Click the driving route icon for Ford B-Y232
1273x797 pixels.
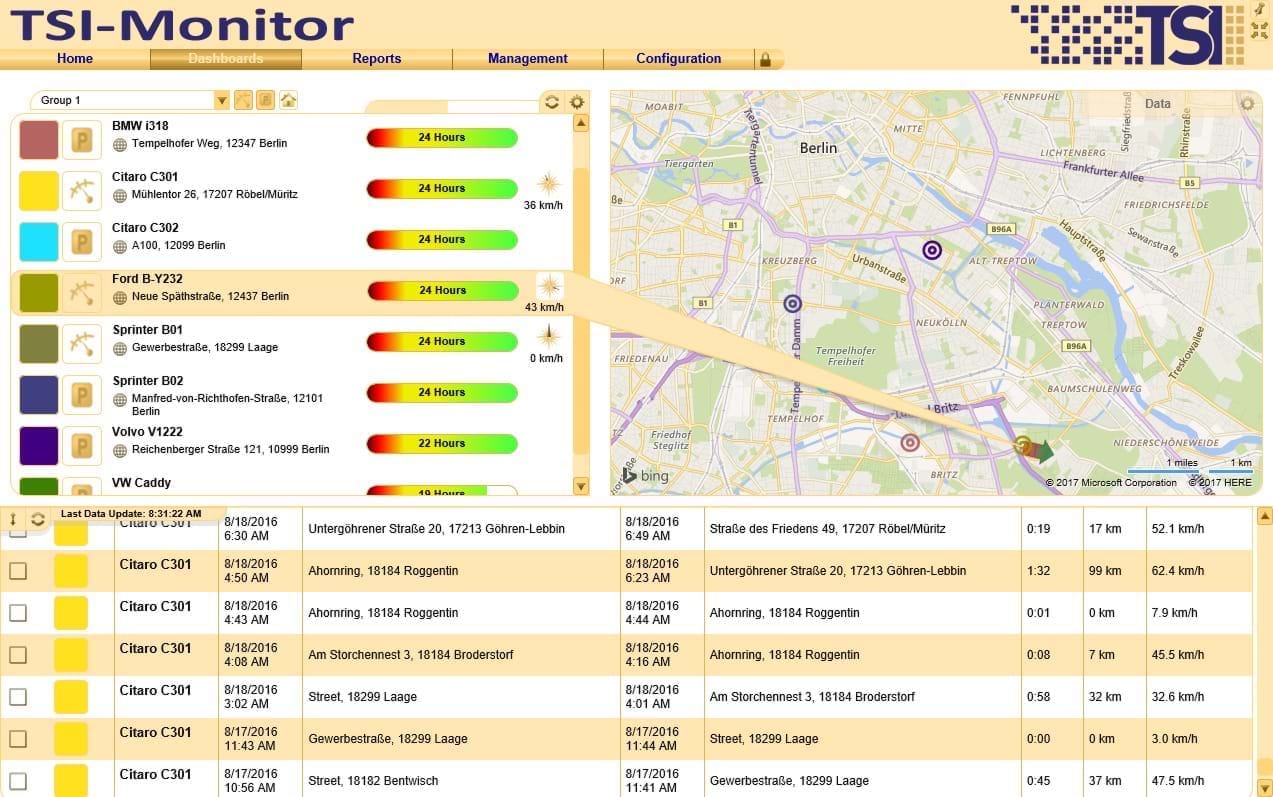click(x=82, y=293)
